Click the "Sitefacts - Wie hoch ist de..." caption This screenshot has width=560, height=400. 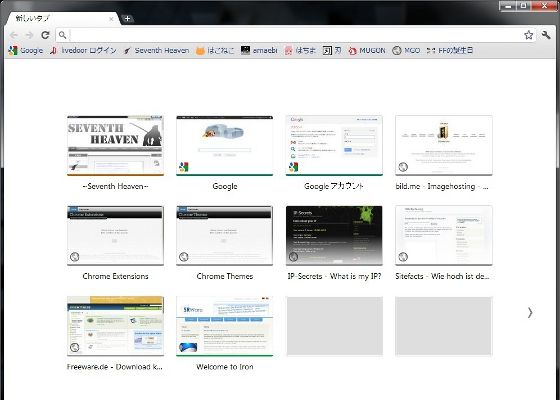pos(442,276)
